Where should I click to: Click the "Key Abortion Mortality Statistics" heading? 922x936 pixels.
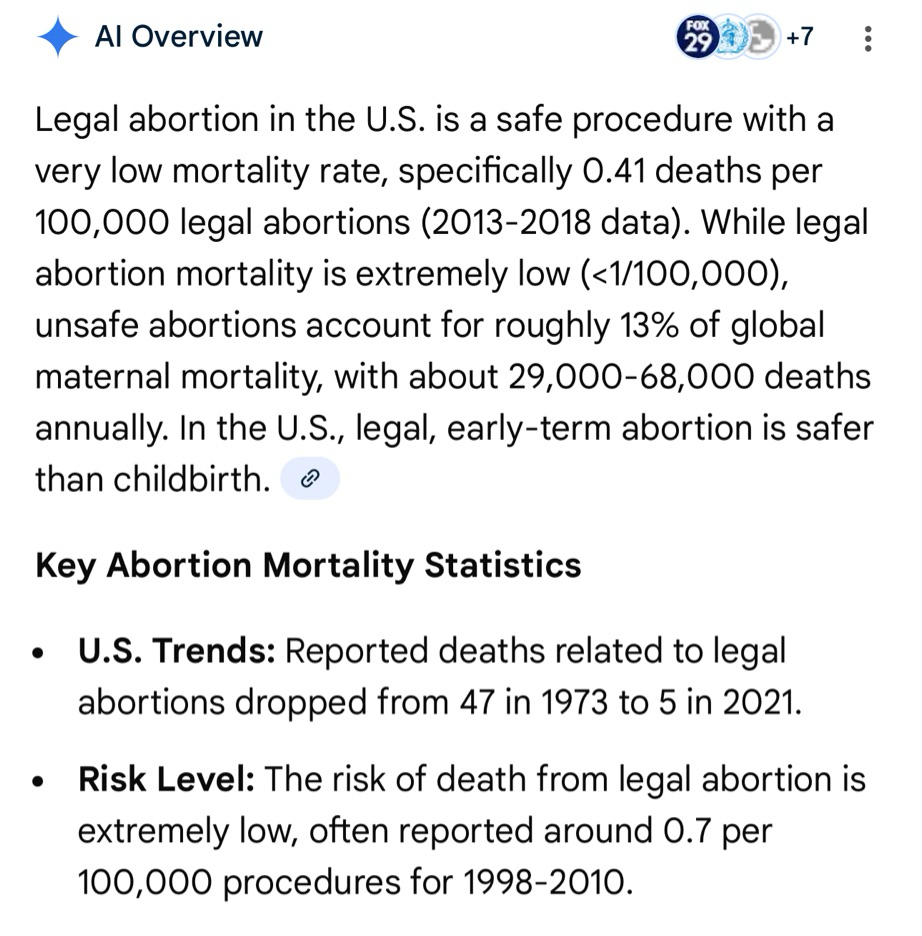pos(308,565)
